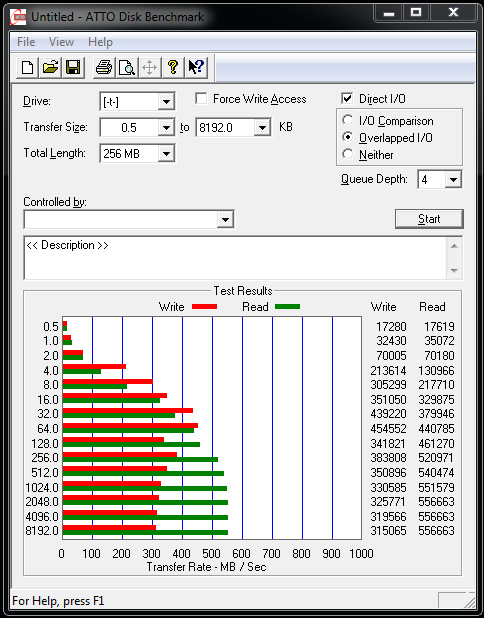Screen dimensions: 484x618
Task: Click the Description scrollbar down arrow
Action: point(454,271)
